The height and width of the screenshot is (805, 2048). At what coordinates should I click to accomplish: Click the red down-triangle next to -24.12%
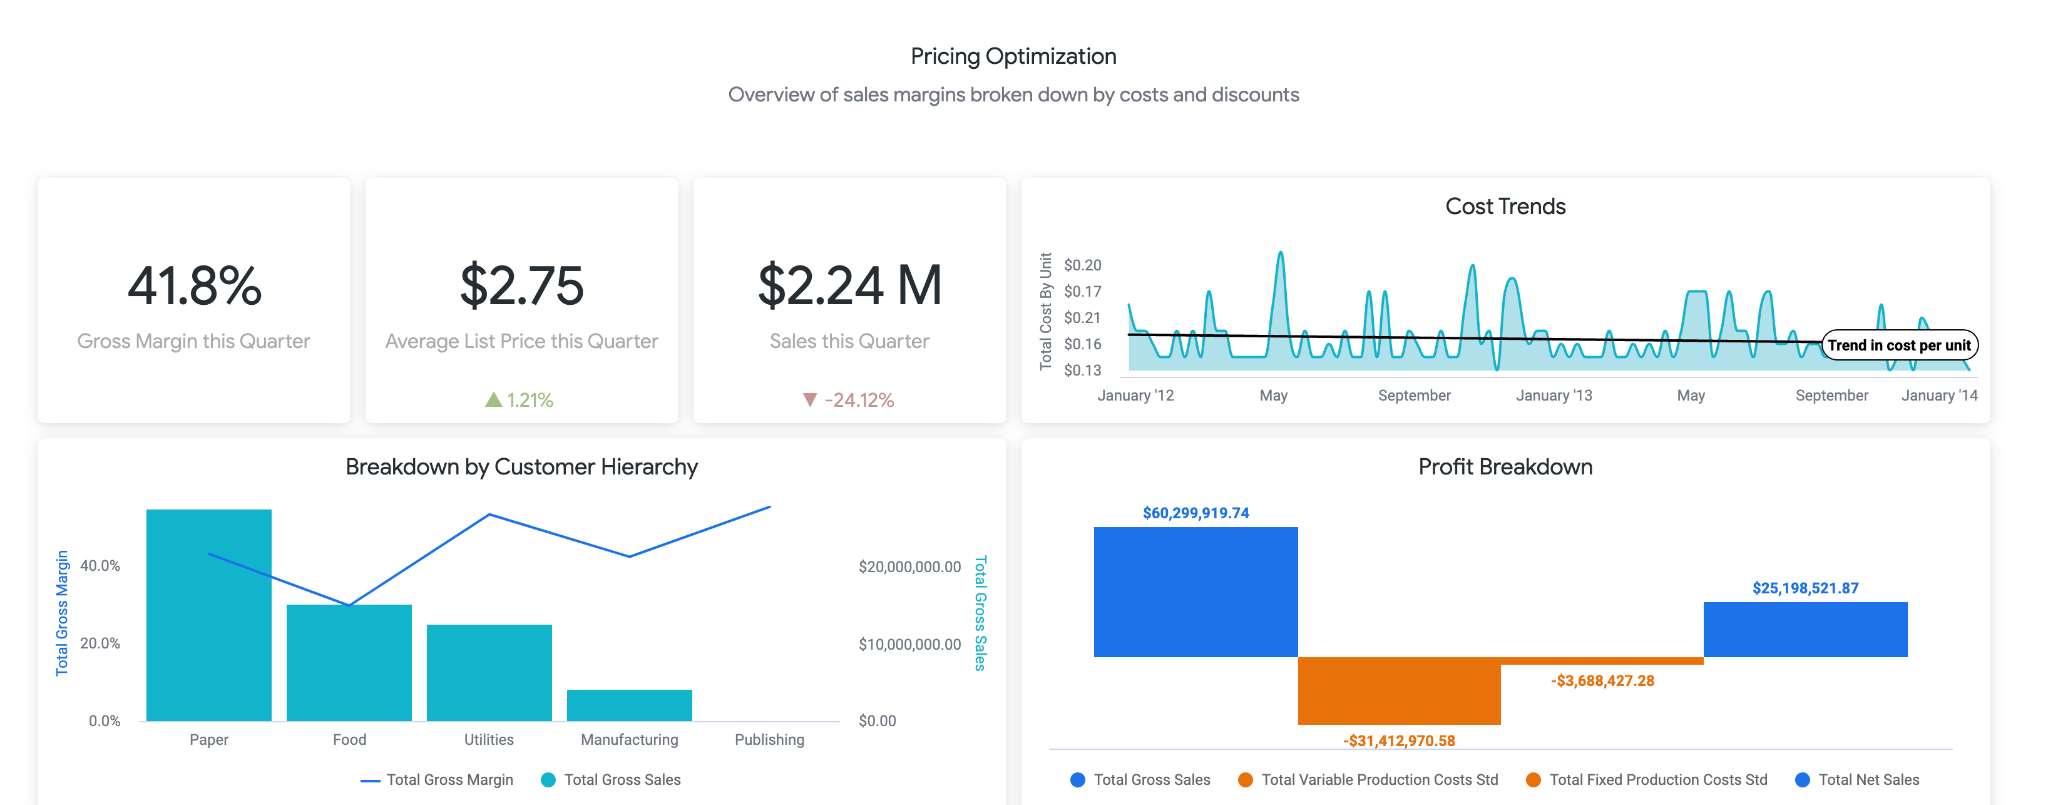[810, 400]
